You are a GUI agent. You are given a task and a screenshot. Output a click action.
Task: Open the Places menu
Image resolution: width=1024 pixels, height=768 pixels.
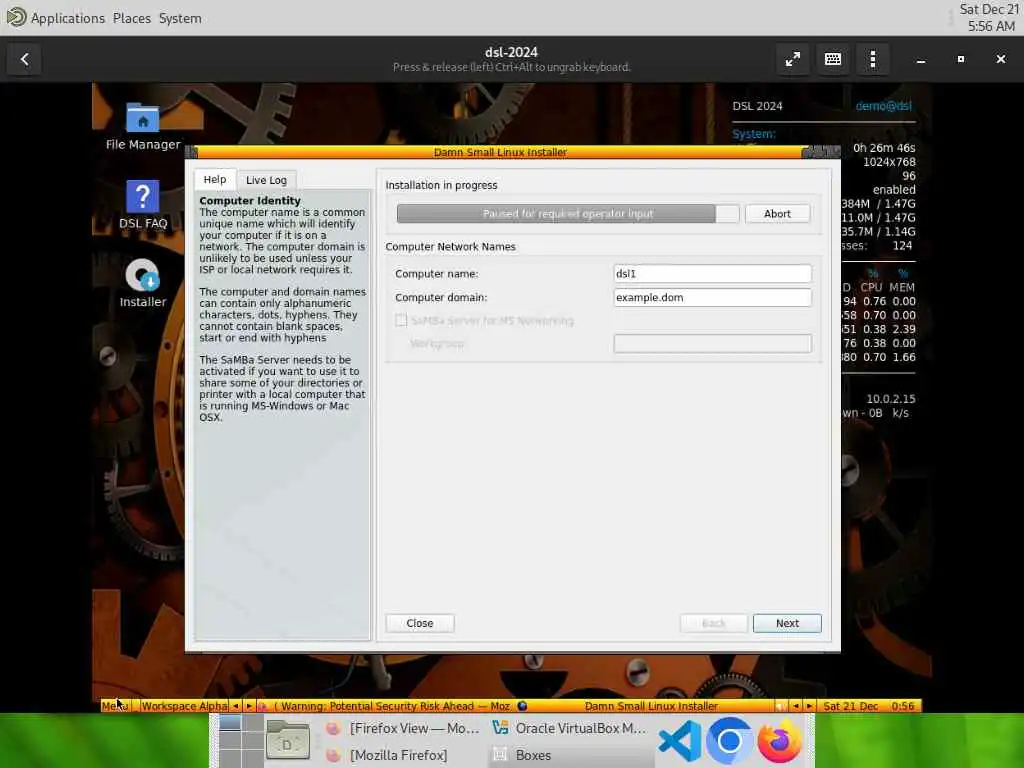click(x=132, y=18)
